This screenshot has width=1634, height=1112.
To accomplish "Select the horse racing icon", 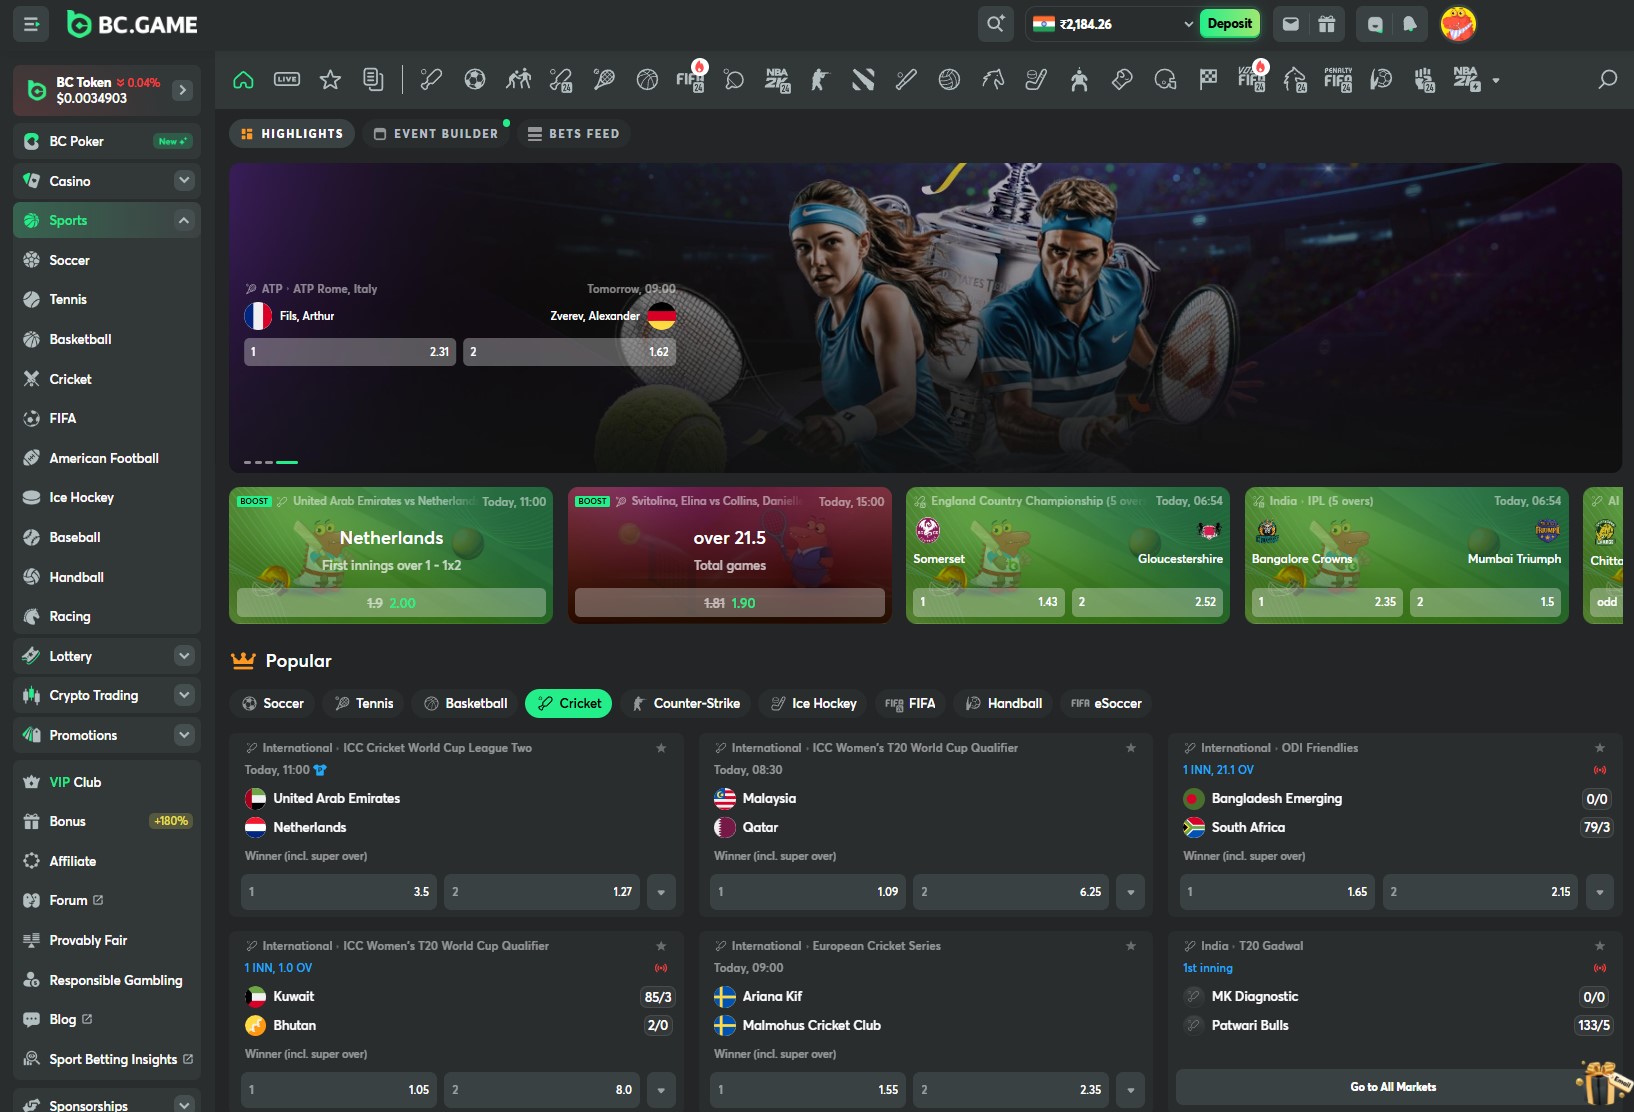I will point(993,80).
